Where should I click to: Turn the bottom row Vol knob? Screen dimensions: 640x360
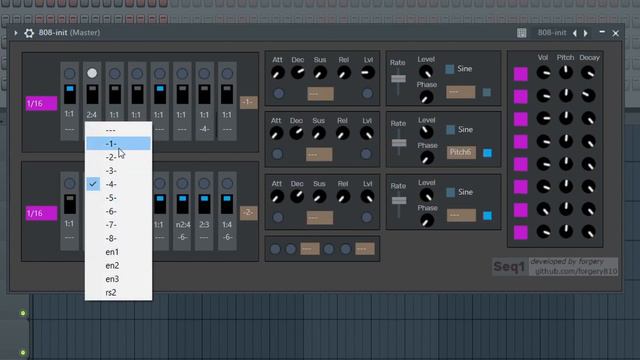tap(543, 232)
